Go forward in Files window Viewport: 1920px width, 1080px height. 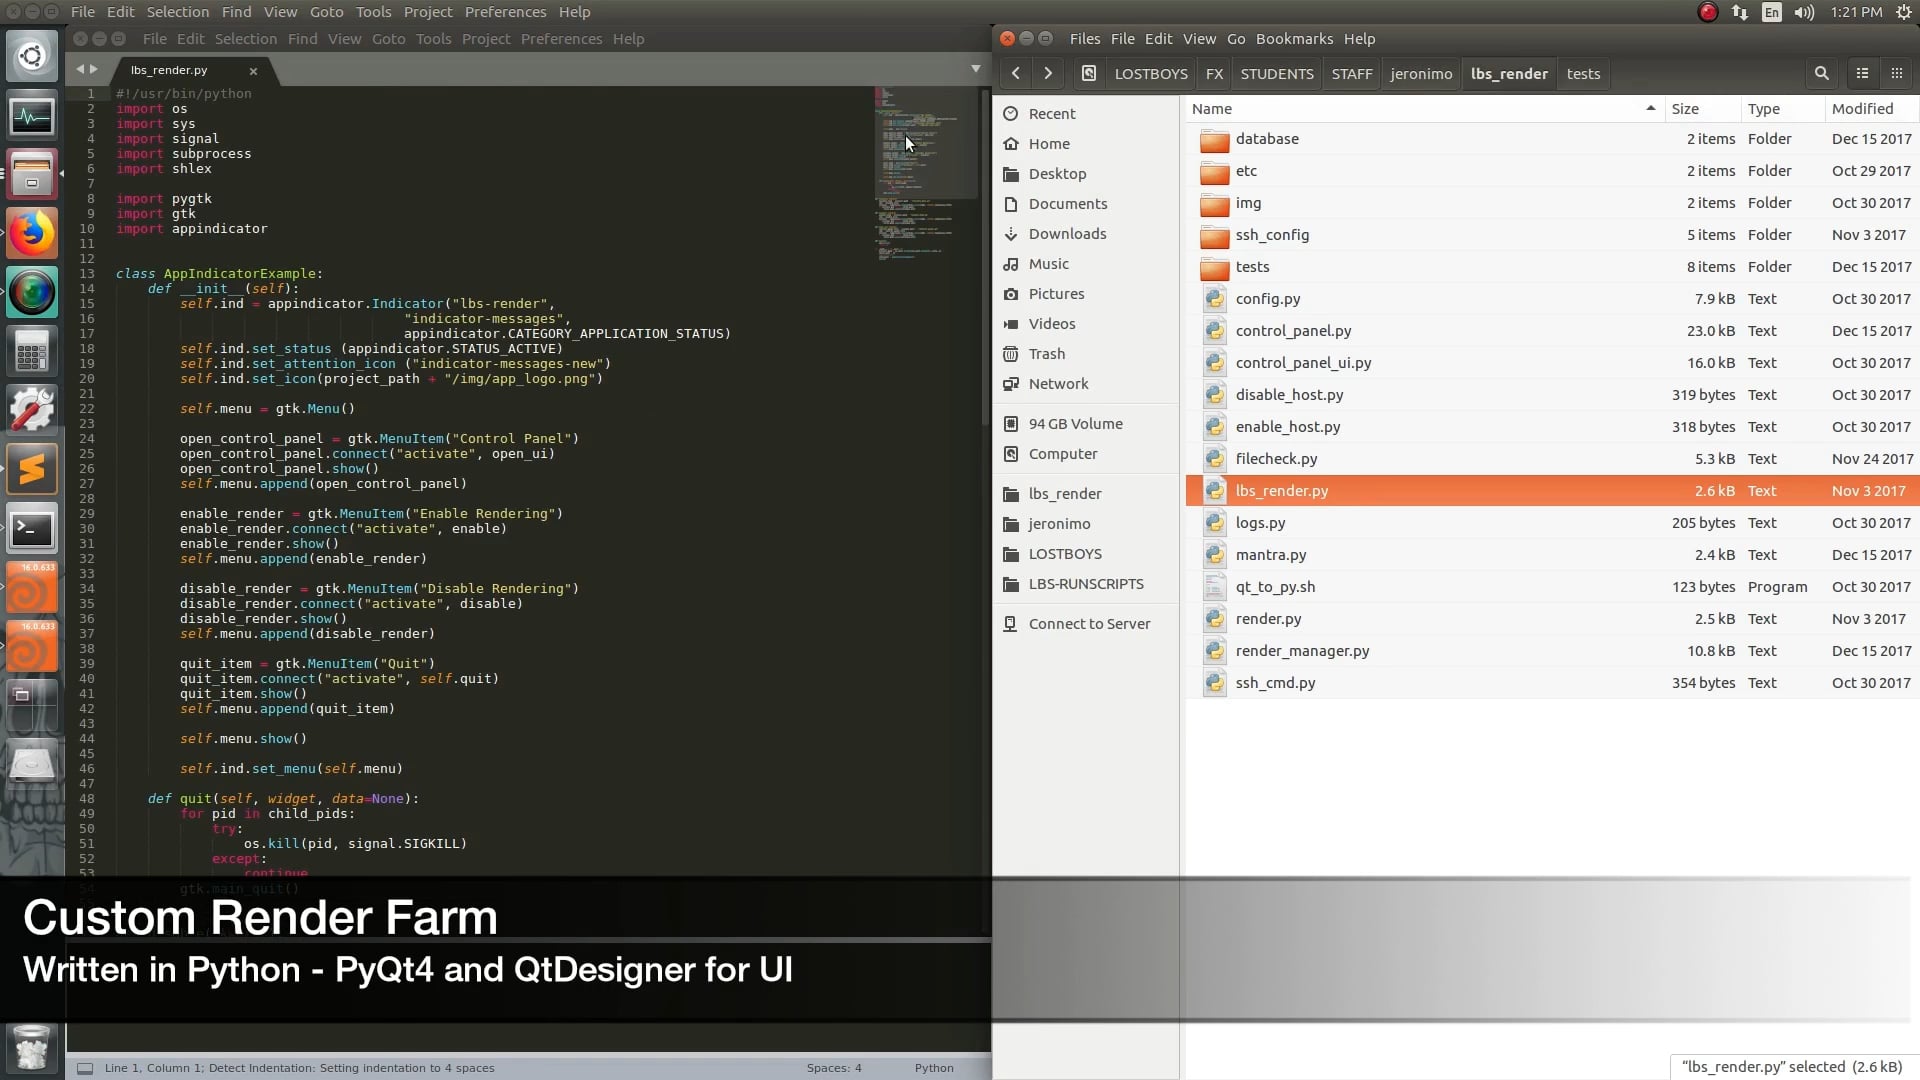point(1048,73)
